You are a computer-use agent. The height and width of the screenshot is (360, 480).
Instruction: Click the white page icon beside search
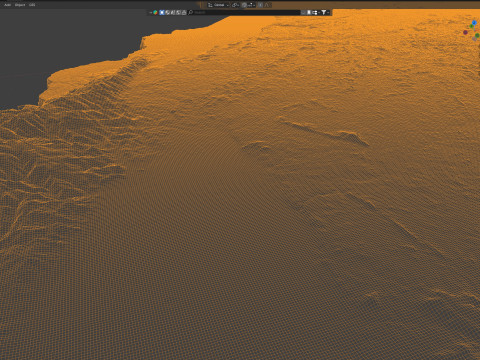(309, 12)
